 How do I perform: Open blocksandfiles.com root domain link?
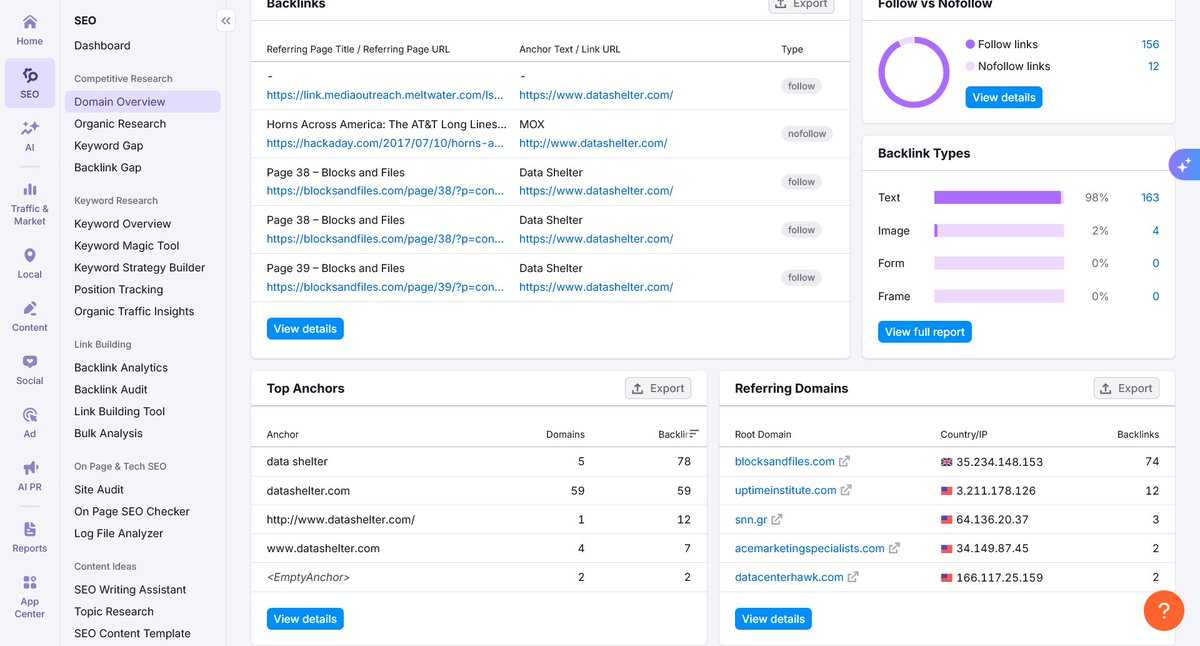coord(785,462)
